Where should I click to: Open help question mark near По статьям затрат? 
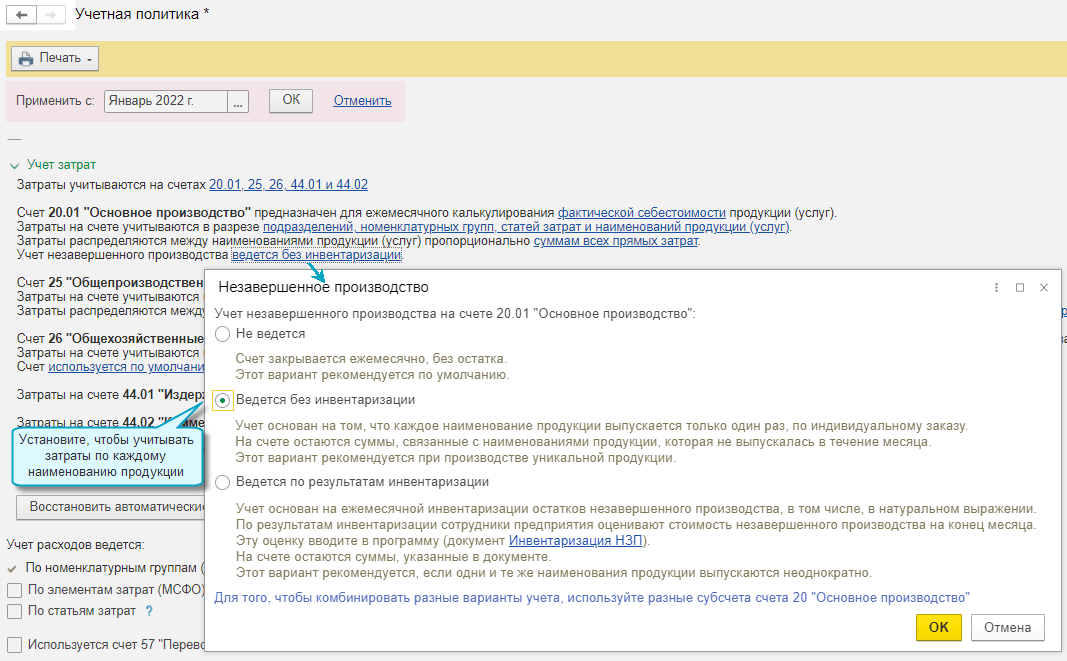[149, 611]
